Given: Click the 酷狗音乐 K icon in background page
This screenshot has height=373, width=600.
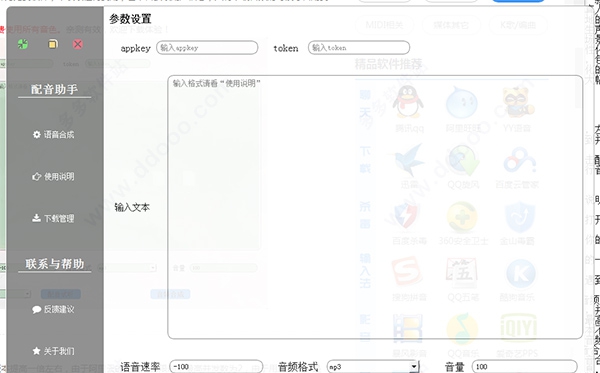Looking at the screenshot, I should 521,274.
